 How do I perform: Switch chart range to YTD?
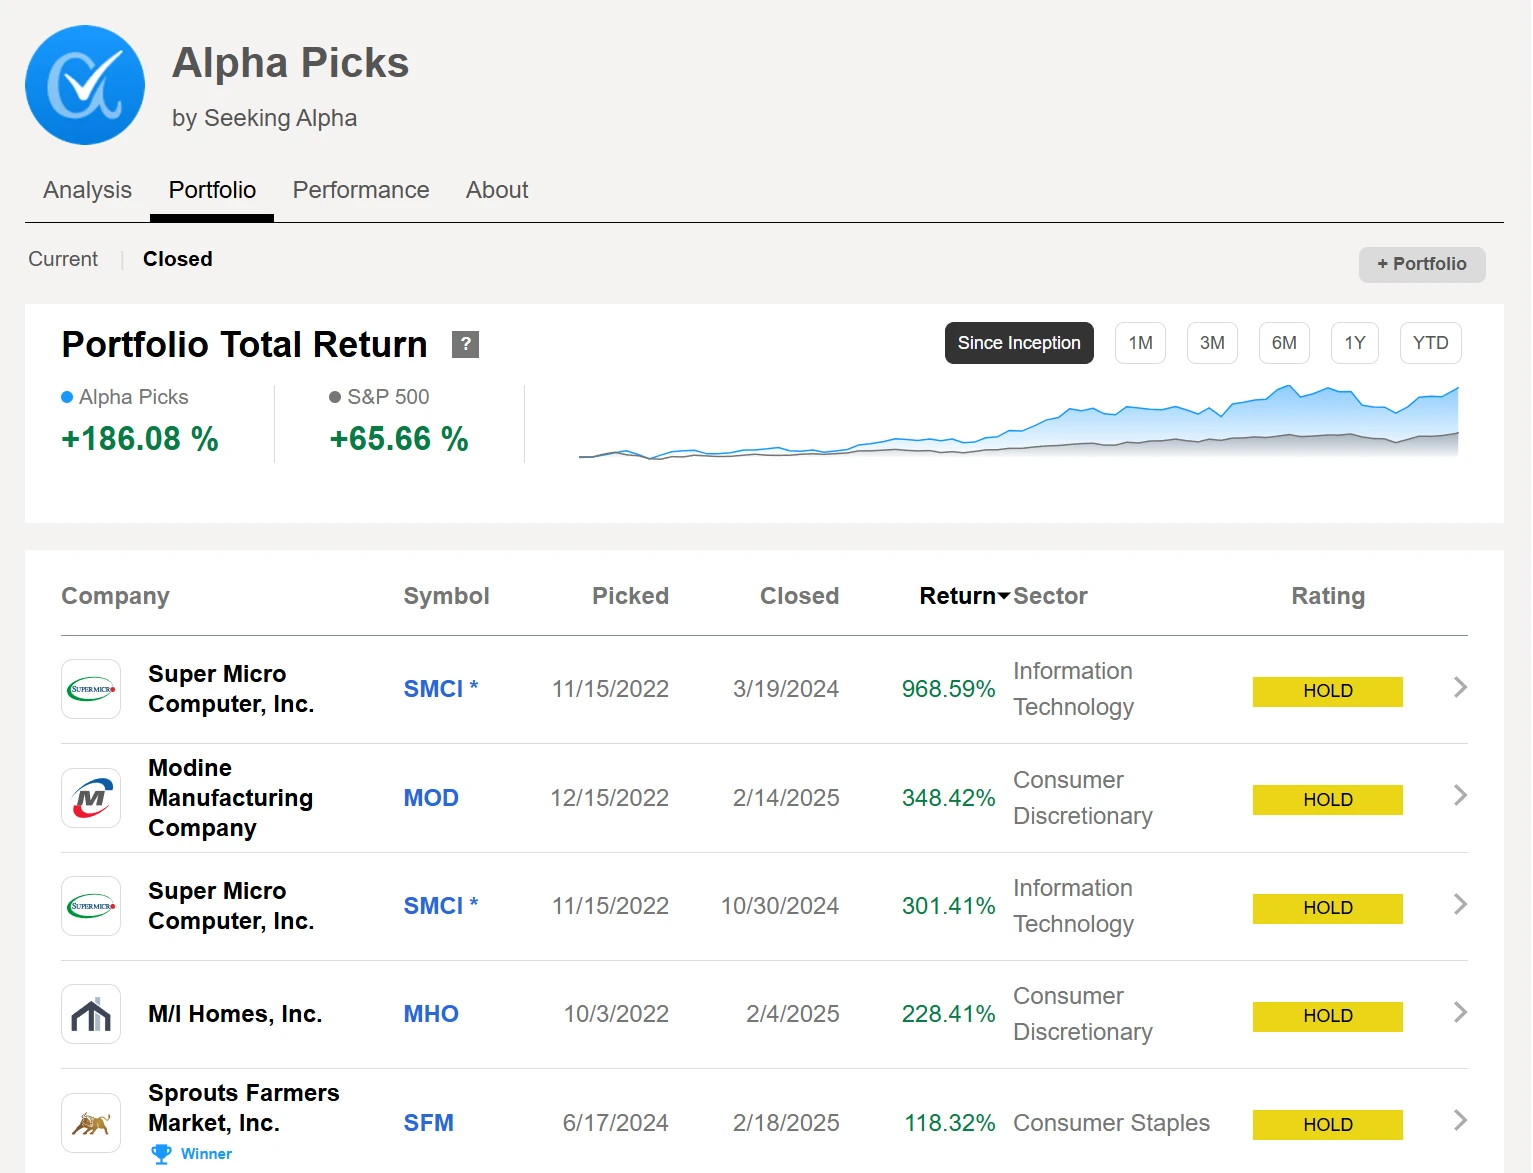1430,343
